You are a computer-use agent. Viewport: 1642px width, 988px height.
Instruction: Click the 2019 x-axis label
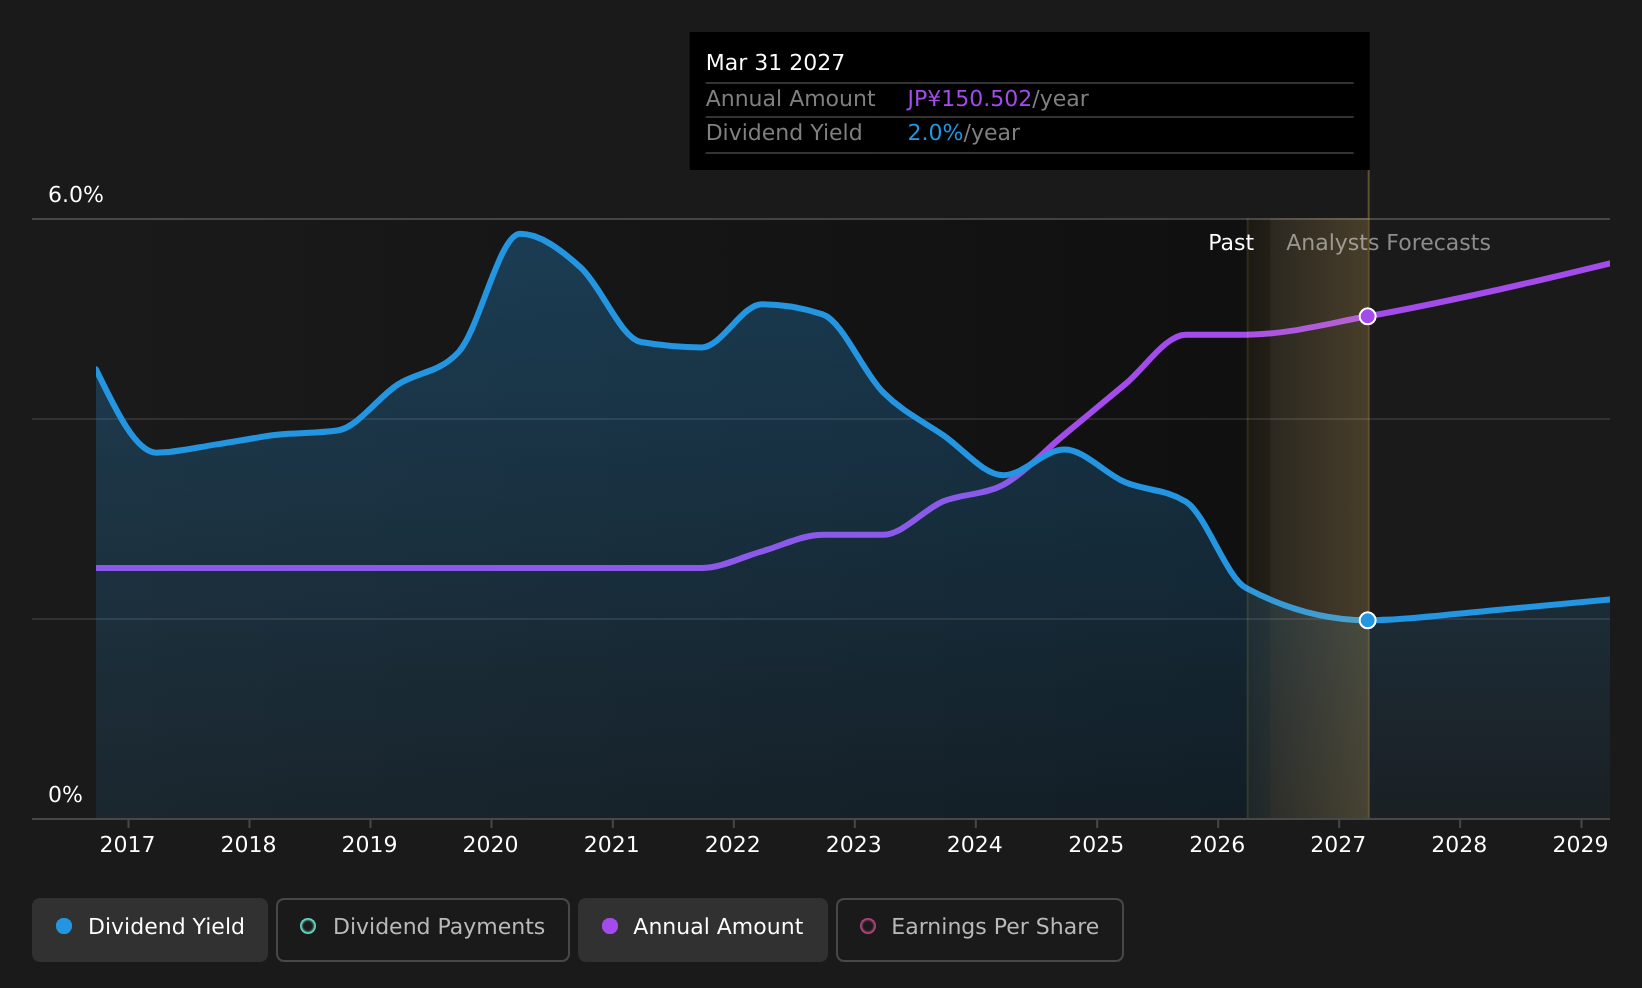tap(369, 845)
